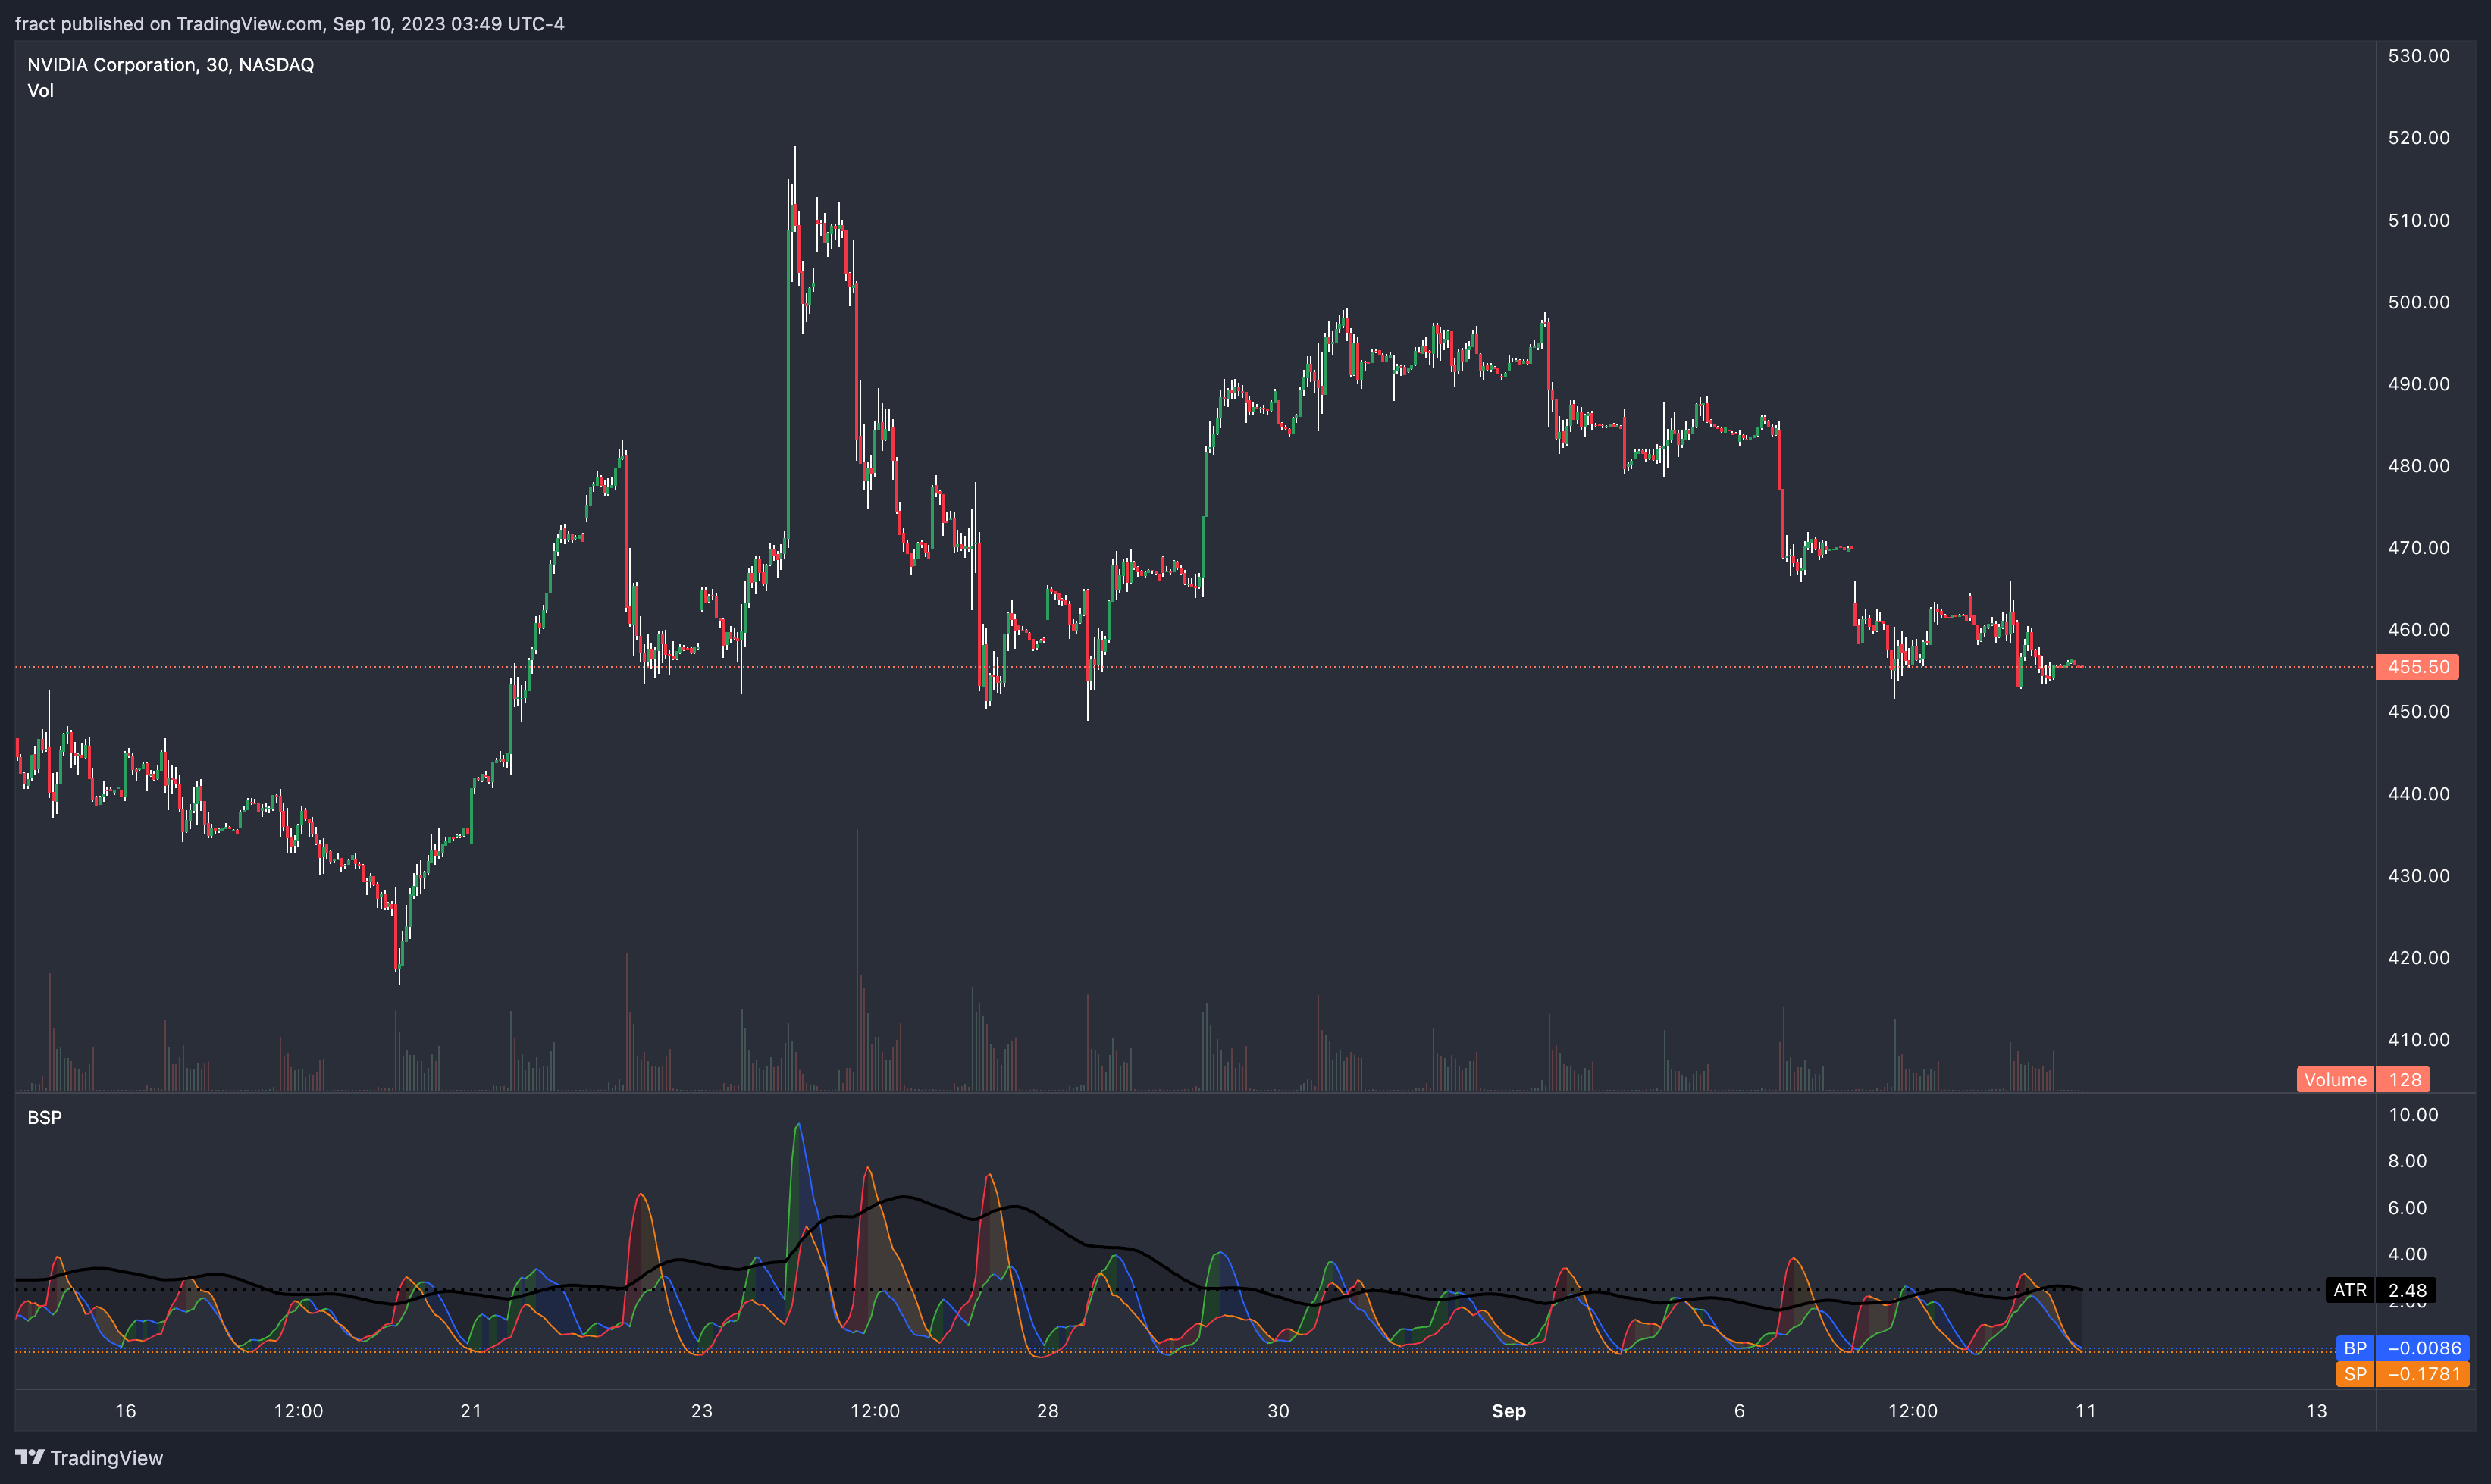Image resolution: width=2491 pixels, height=1484 pixels.
Task: Click the 11 date label on time axis
Action: (2085, 1411)
